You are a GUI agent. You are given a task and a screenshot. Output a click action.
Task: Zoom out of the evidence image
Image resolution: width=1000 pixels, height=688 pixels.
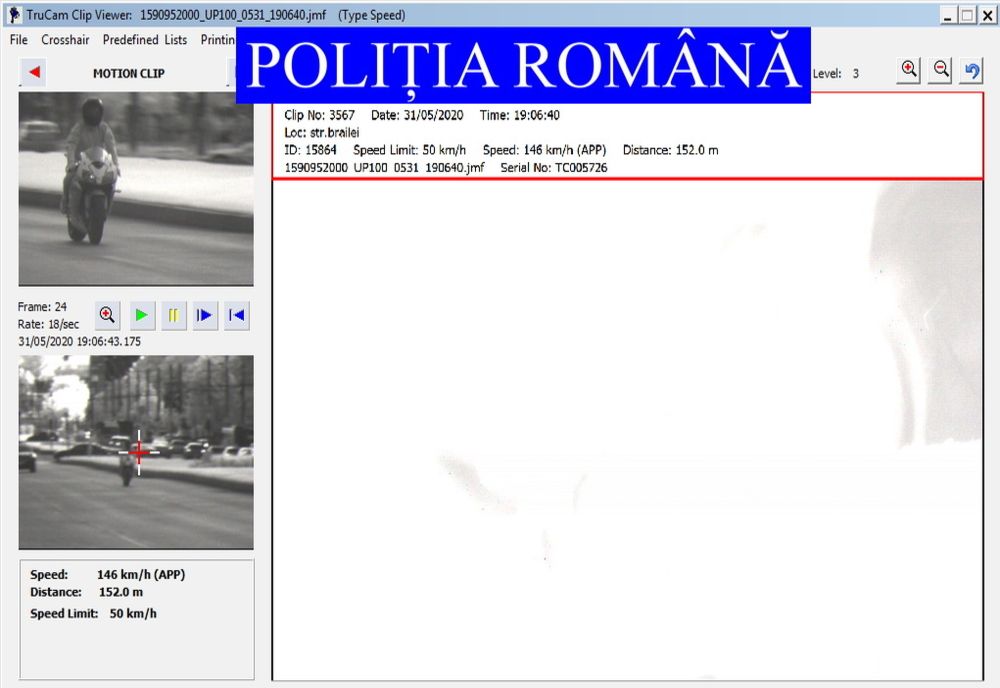(x=939, y=69)
